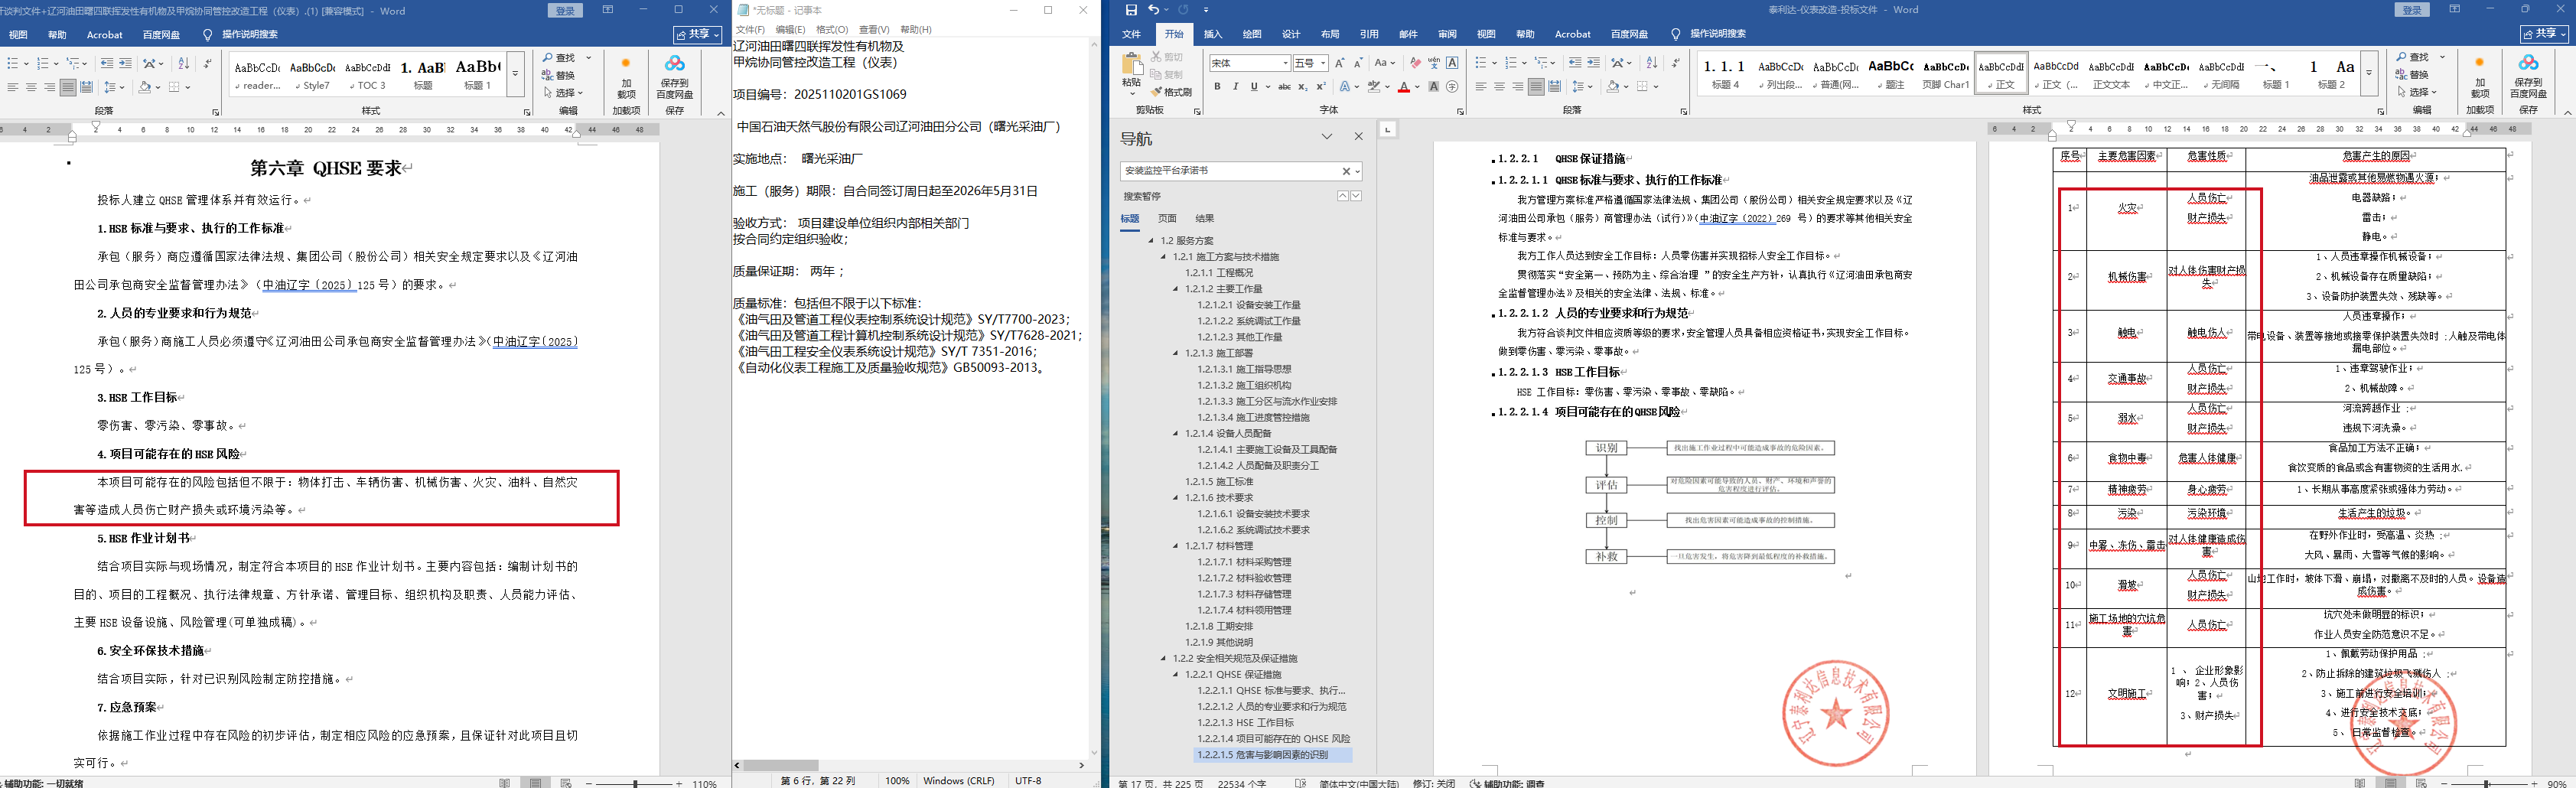Open Notepad 格式(O) menu
2576x788 pixels.
click(x=832, y=30)
